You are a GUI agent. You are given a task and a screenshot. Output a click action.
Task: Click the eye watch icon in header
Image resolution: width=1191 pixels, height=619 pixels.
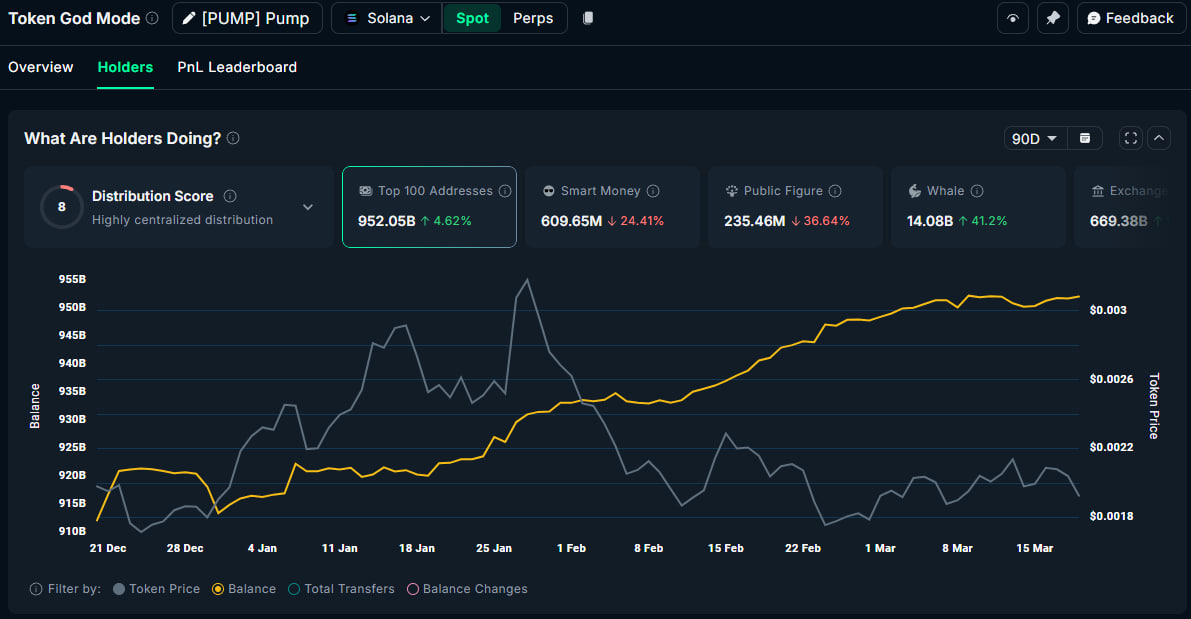[1013, 18]
